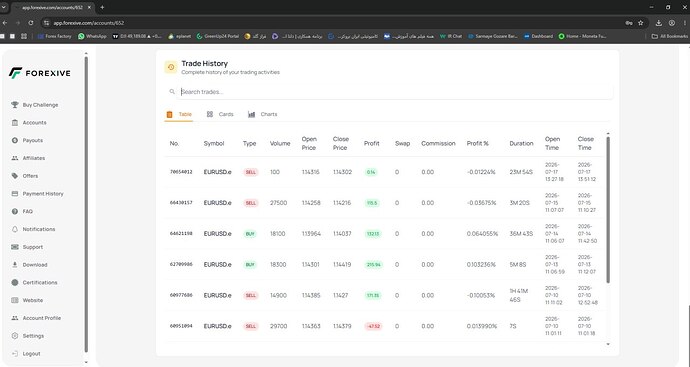
Task: Select the Offers tag icon
Action: (x=15, y=176)
